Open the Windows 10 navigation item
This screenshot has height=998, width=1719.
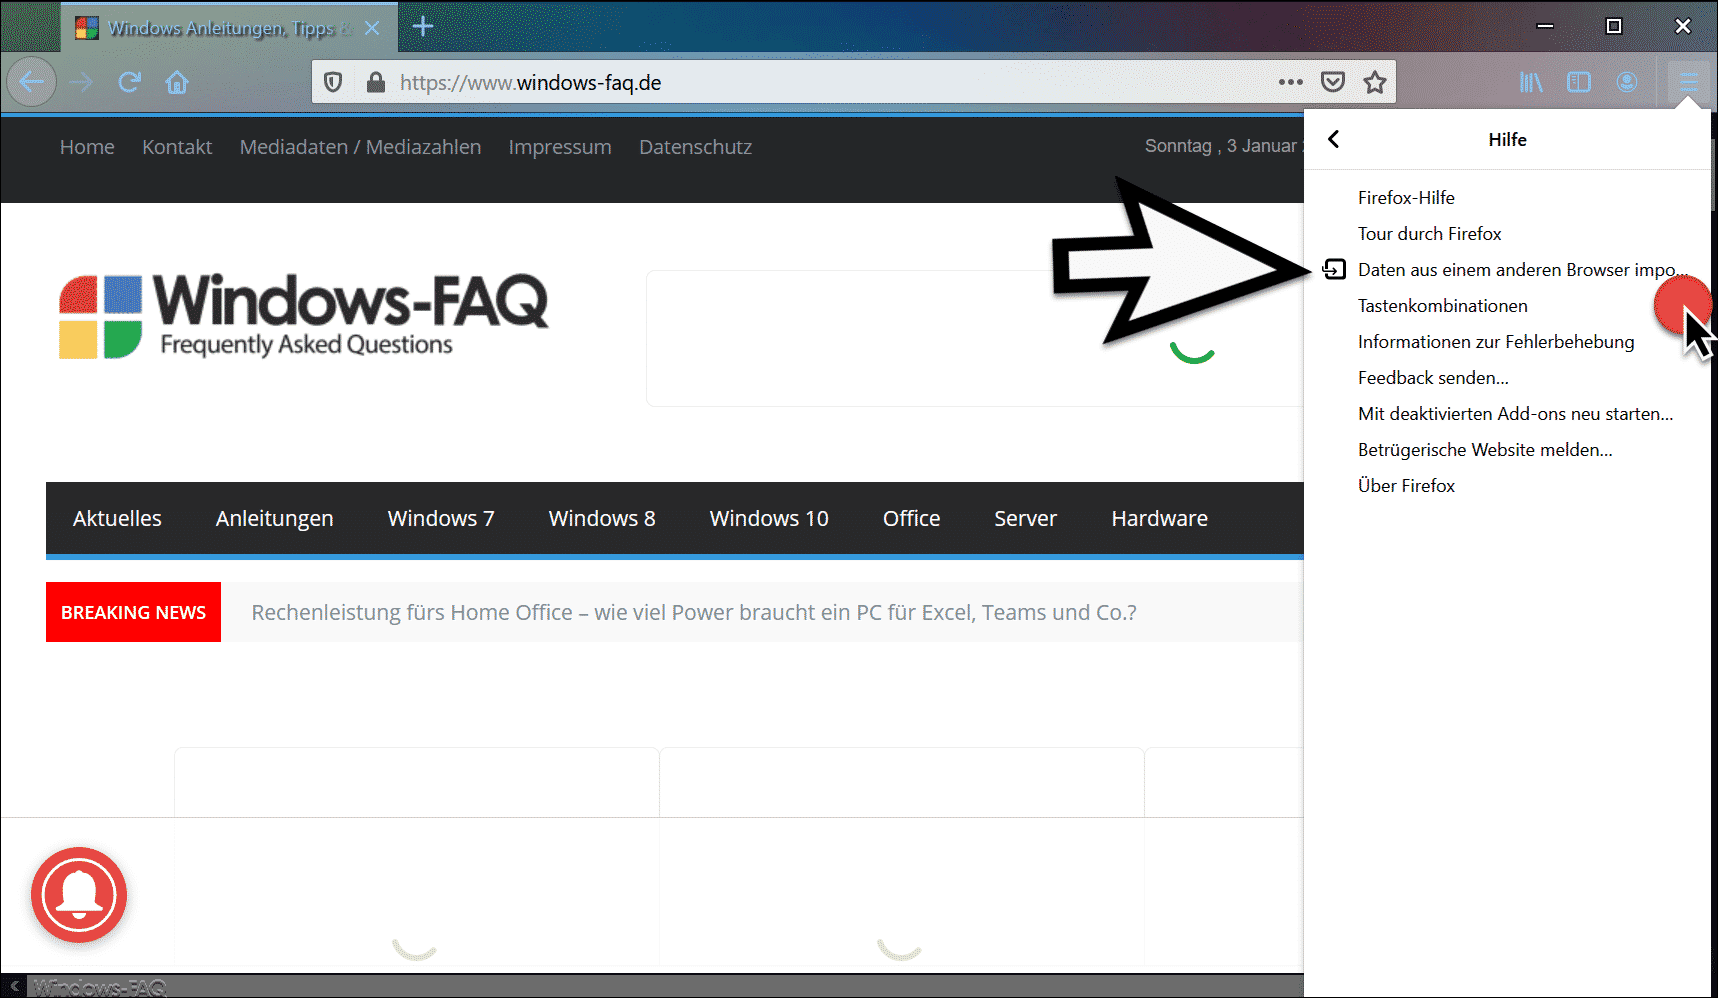(x=769, y=518)
